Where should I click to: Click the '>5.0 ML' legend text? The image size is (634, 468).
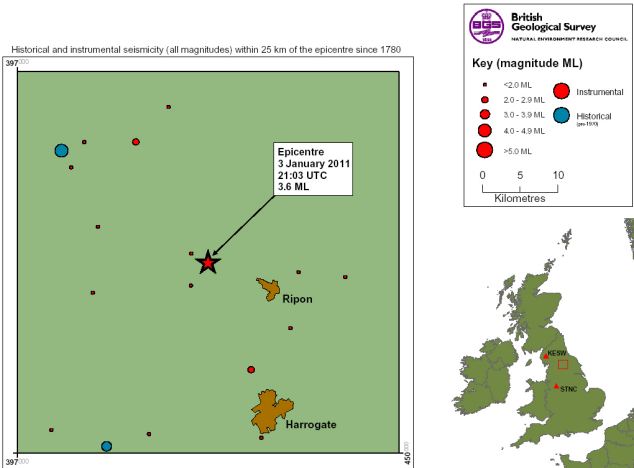[518, 151]
